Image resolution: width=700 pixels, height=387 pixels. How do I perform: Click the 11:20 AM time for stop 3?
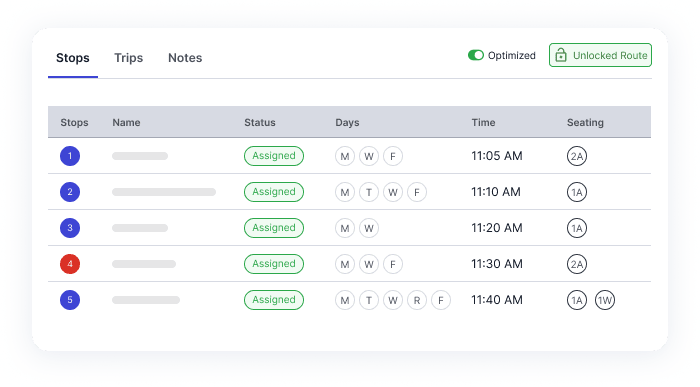497,228
